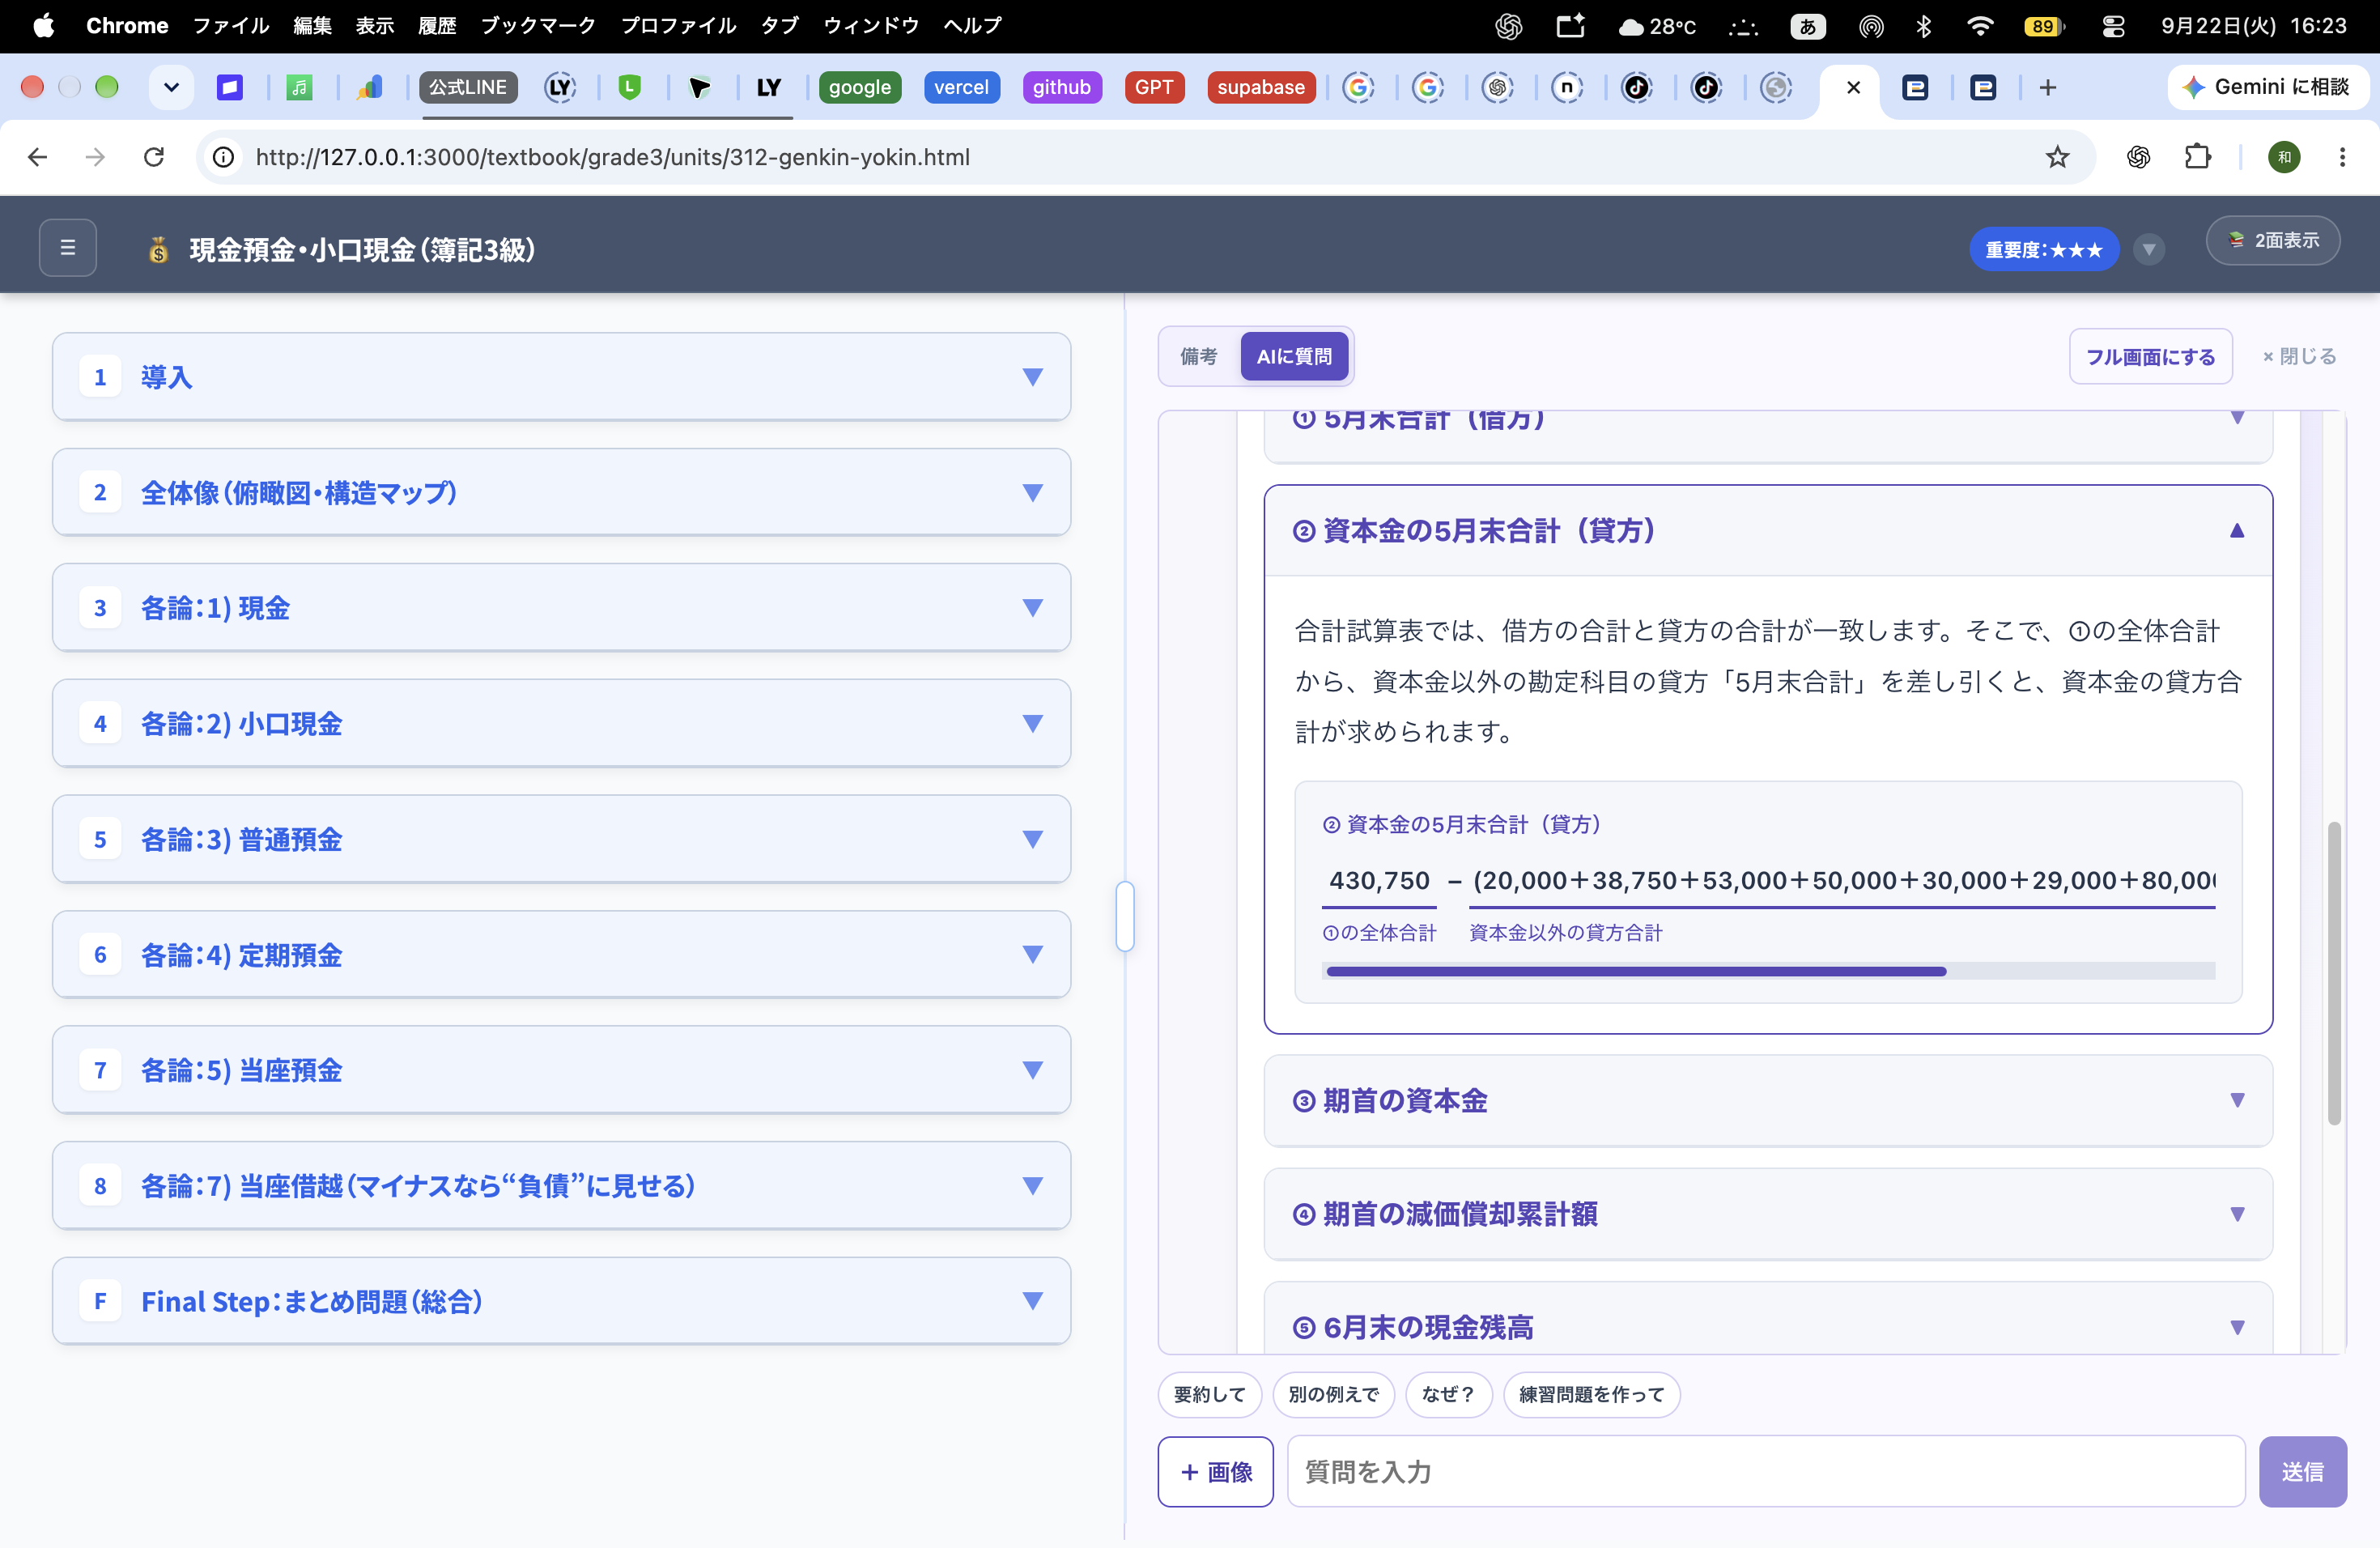
Task: Expand ③ 期首の資本金 panel
Action: pos(1767,1100)
